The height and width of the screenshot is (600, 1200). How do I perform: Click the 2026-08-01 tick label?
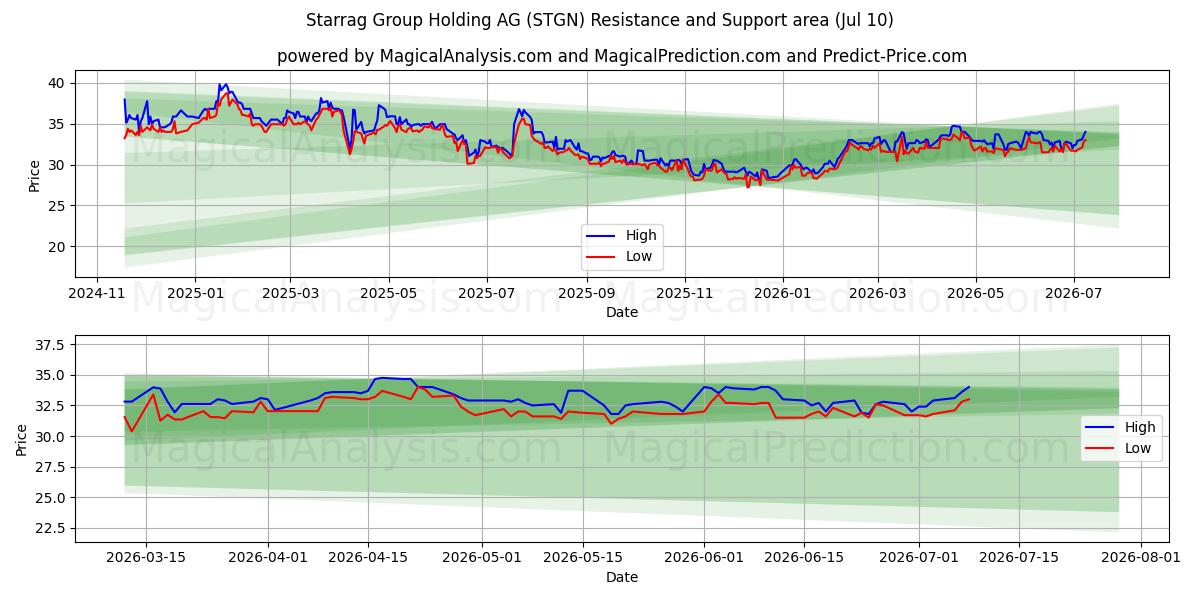coord(1141,559)
